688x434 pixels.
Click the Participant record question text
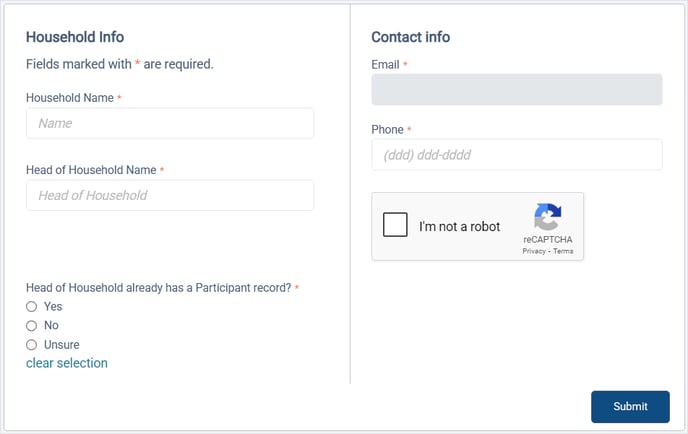tap(158, 288)
